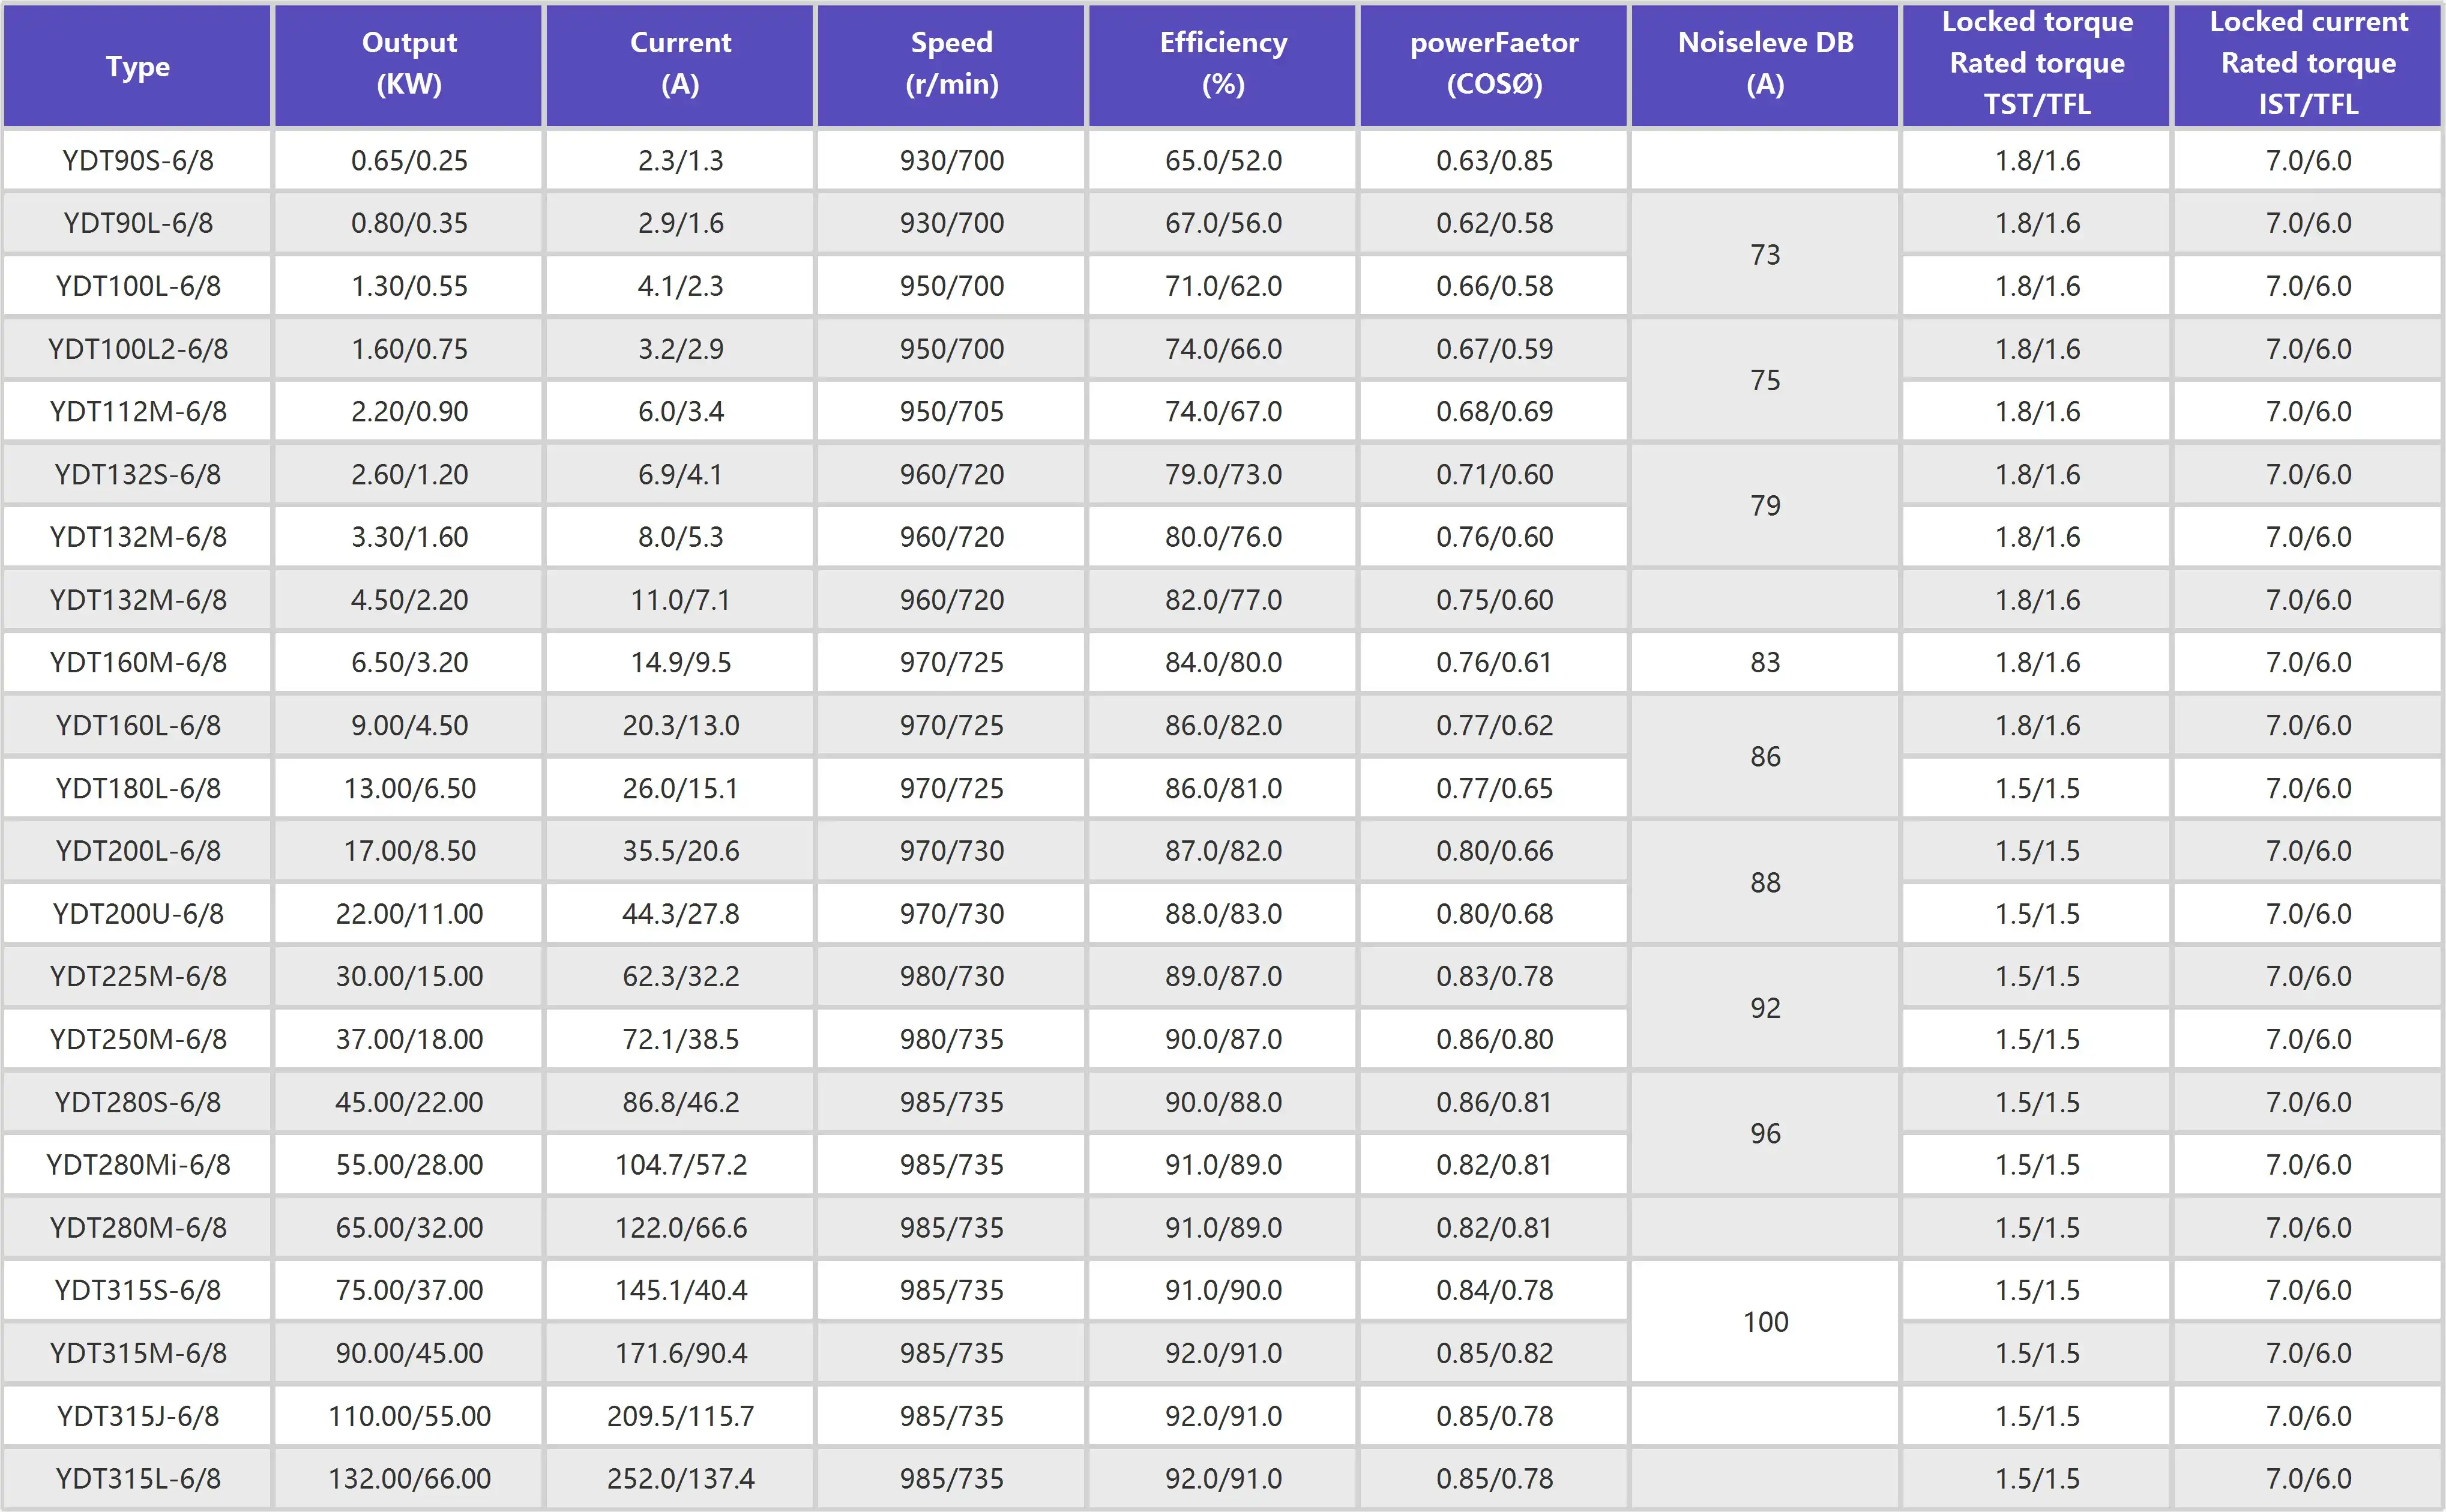Click the Locked torque TST/TFL header
The width and height of the screenshot is (2446, 1512).
2037,63
